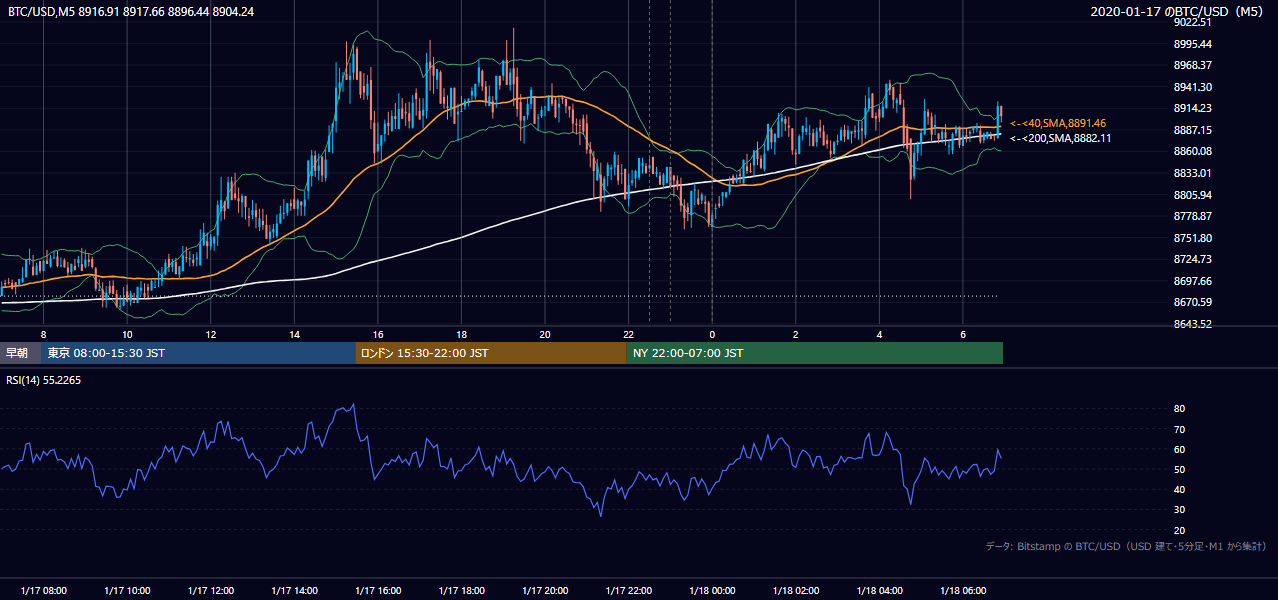Image resolution: width=1278 pixels, height=600 pixels.
Task: Click price axis value 8914.23
Action: tap(1194, 108)
